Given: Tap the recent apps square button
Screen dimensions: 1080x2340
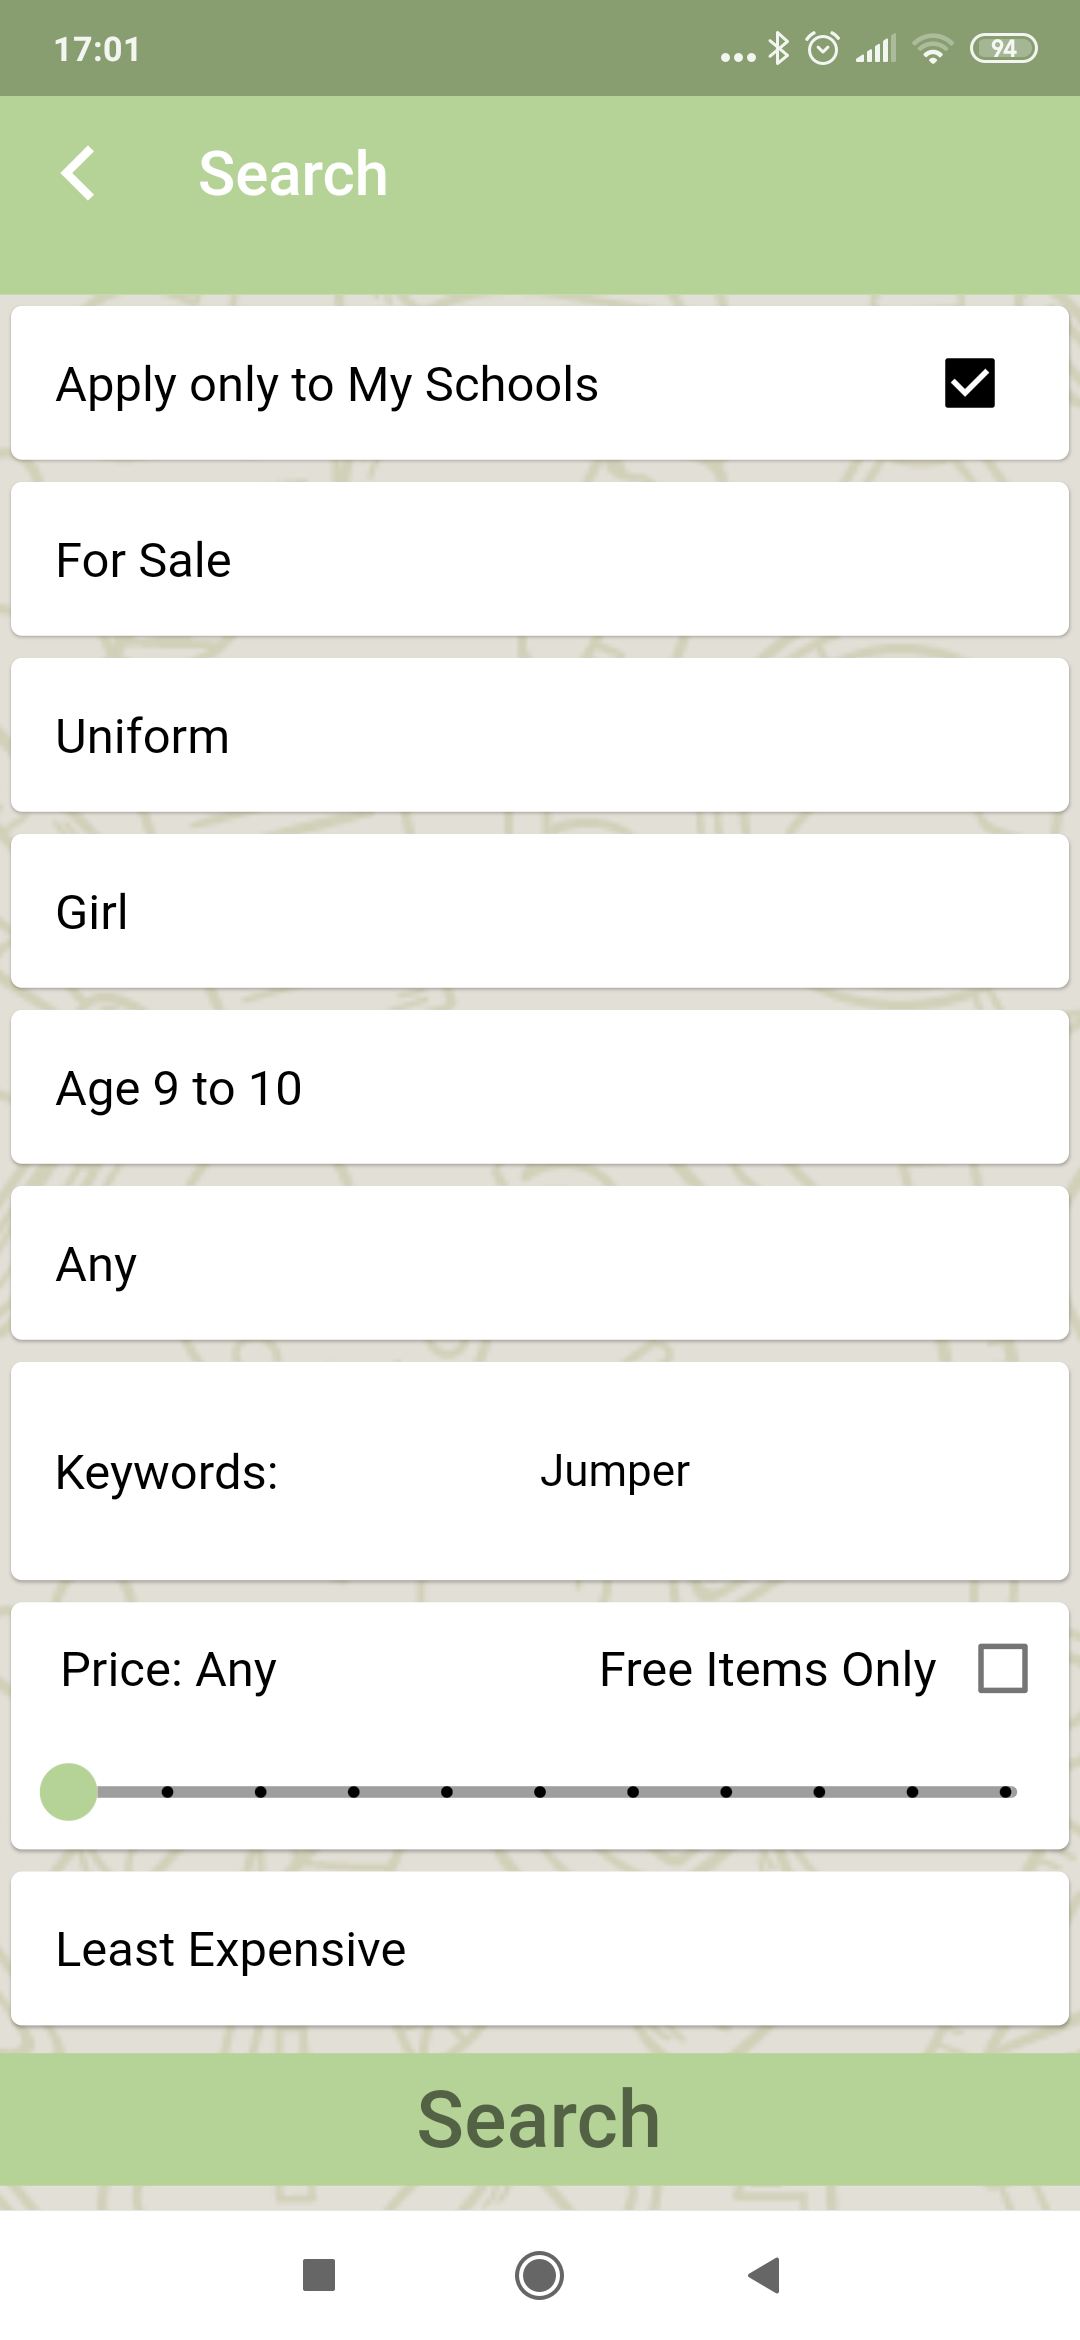Looking at the screenshot, I should [x=319, y=2275].
